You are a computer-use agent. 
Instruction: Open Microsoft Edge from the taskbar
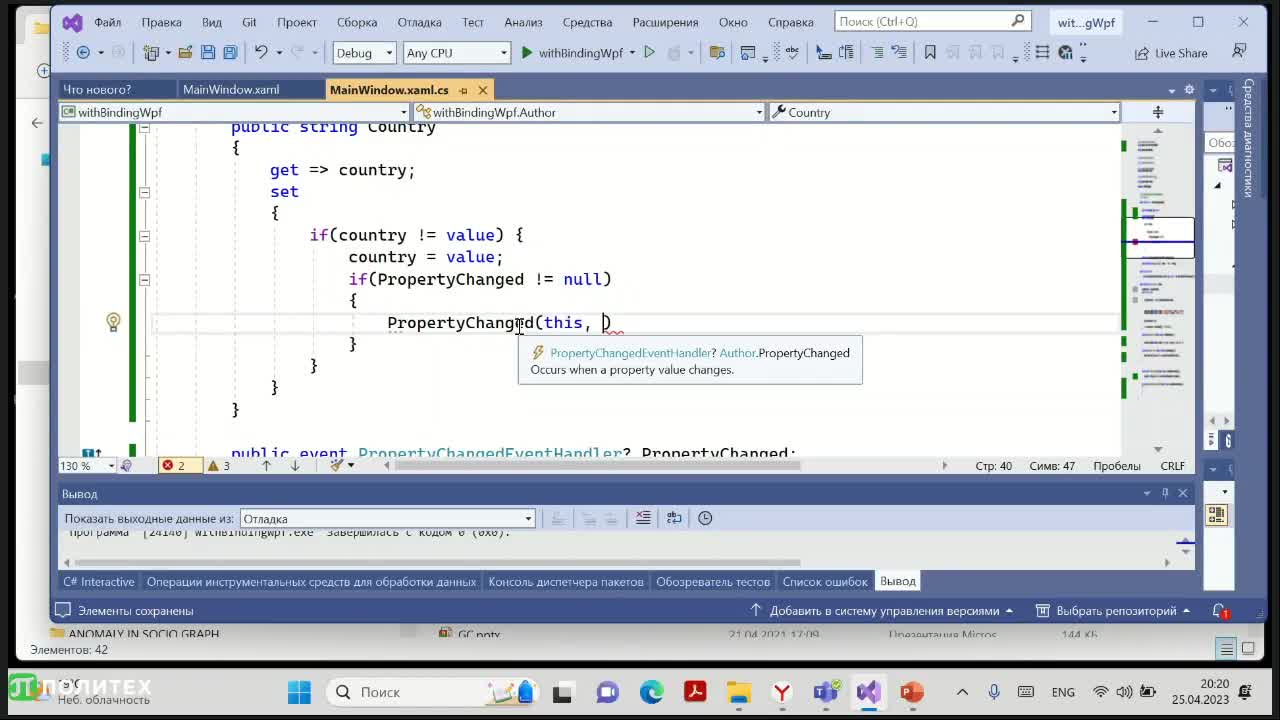tap(651, 692)
